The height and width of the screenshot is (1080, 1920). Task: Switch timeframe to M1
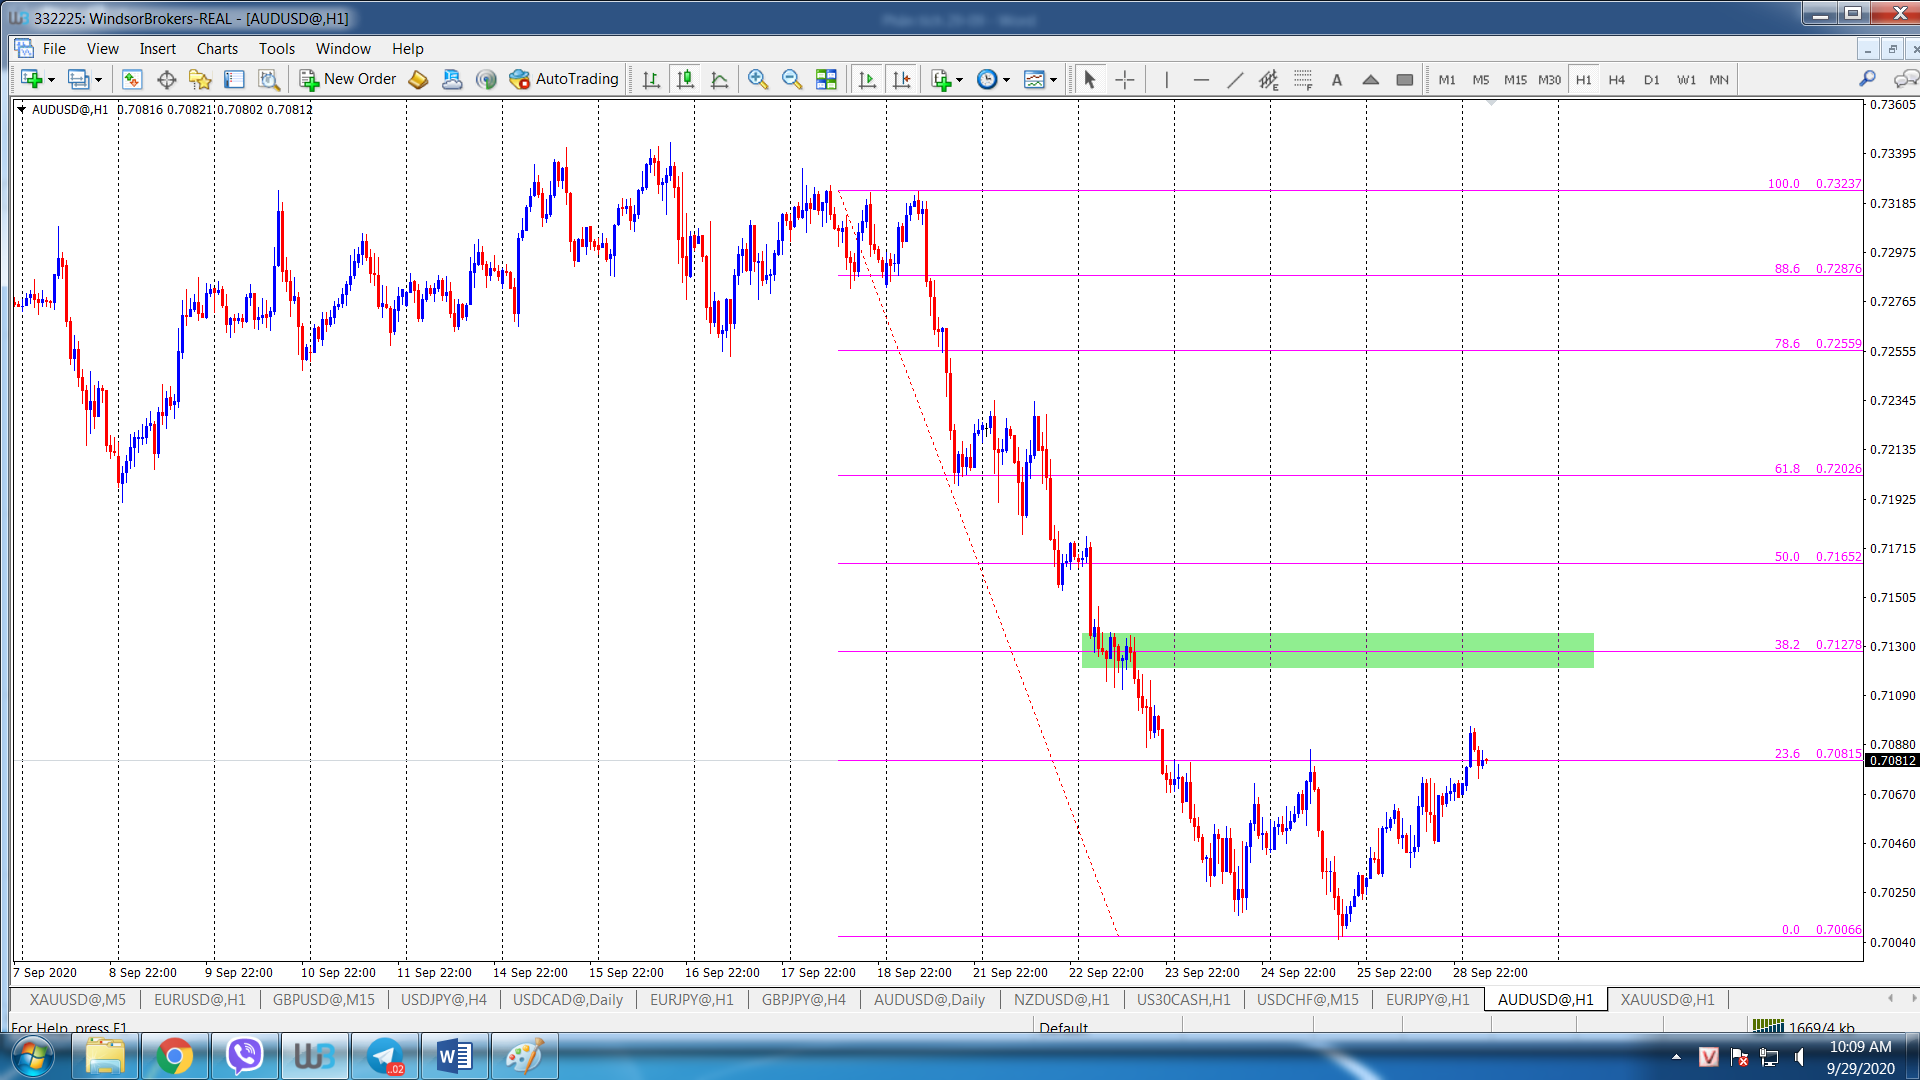tap(1447, 80)
